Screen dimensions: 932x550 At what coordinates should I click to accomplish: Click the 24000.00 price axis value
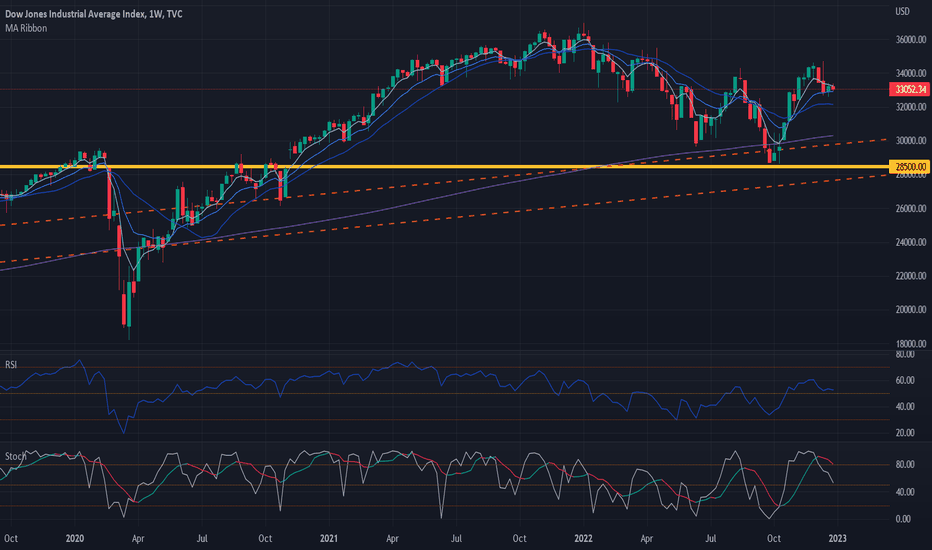point(911,242)
